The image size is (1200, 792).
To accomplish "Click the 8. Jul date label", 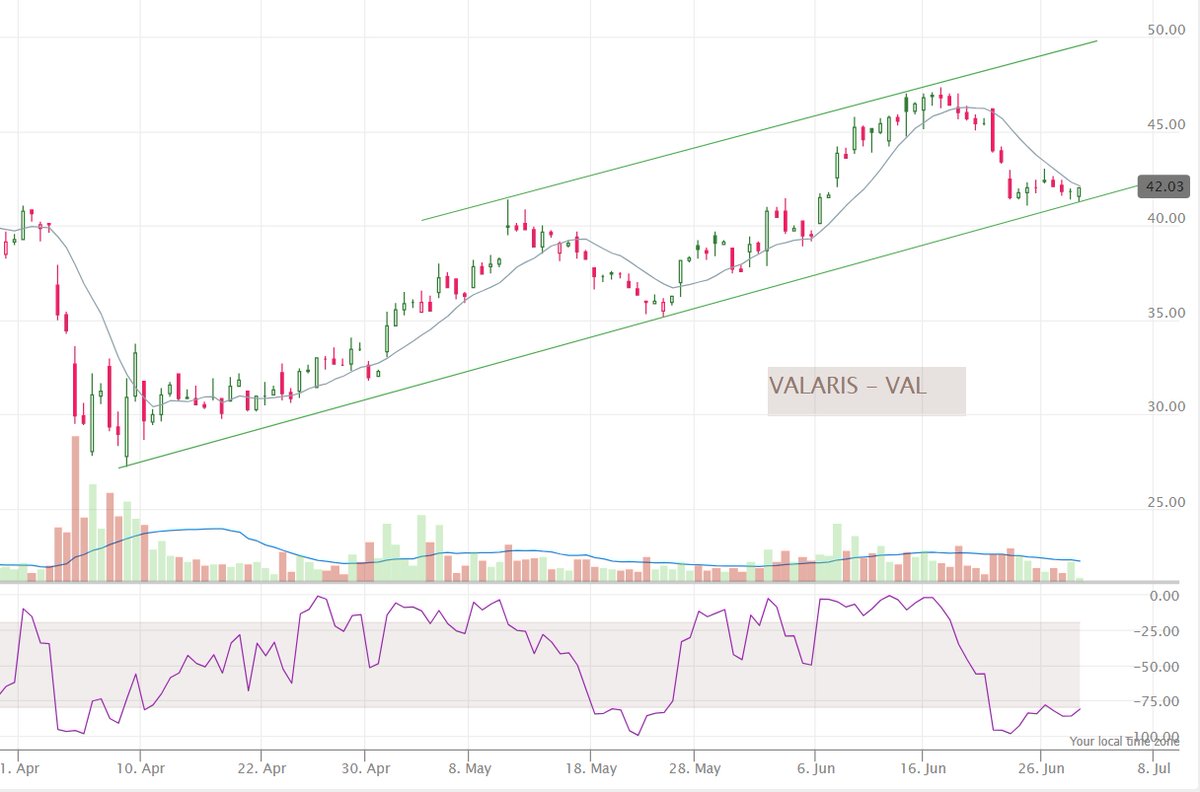I will click(1152, 770).
